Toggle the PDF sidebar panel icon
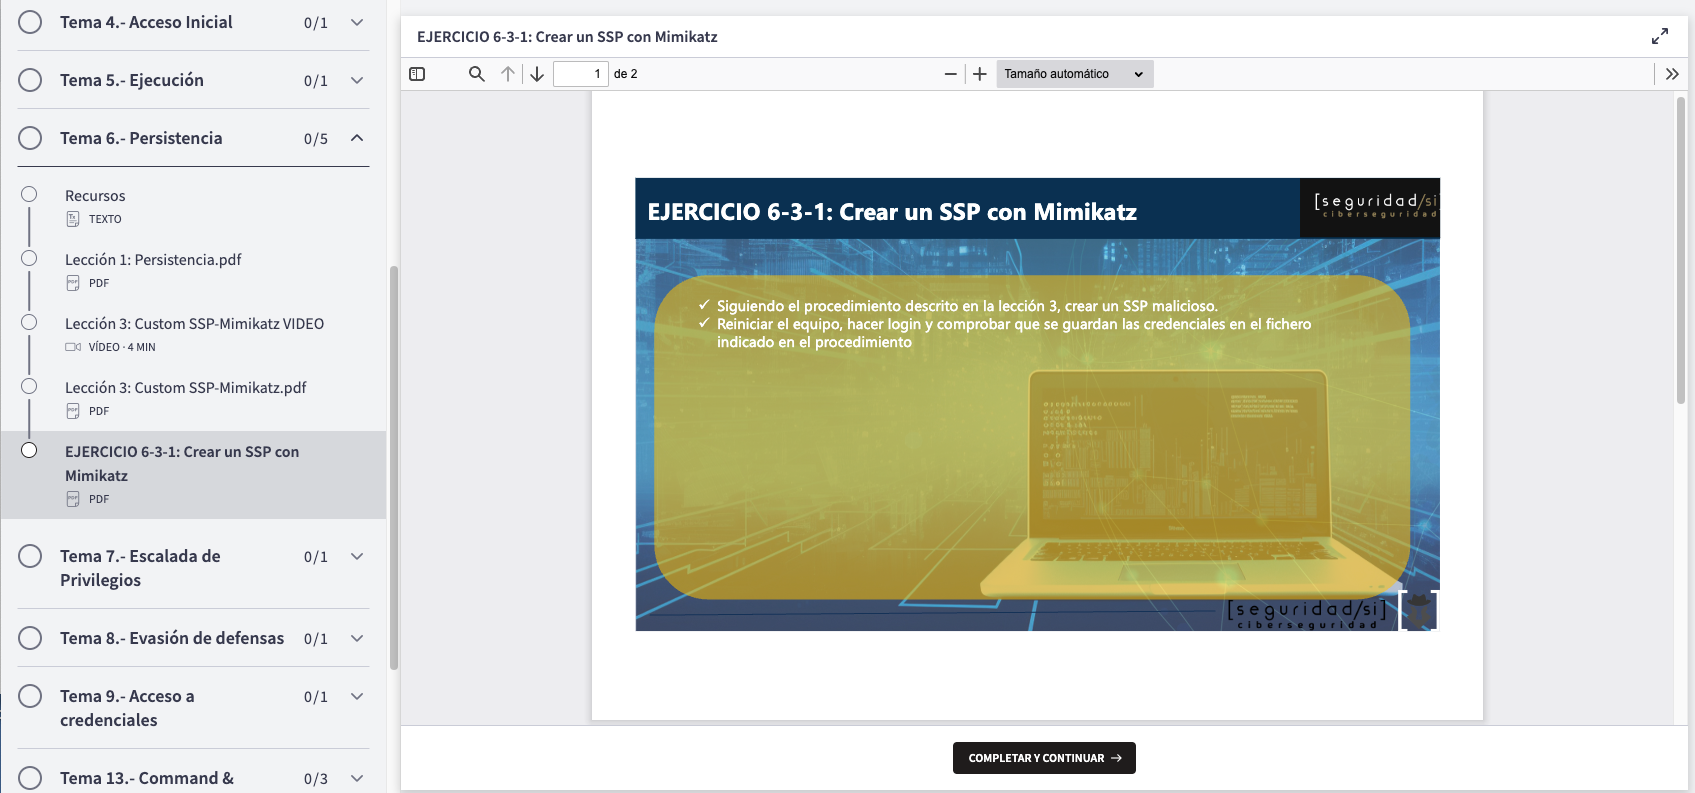The height and width of the screenshot is (793, 1695). (x=417, y=74)
